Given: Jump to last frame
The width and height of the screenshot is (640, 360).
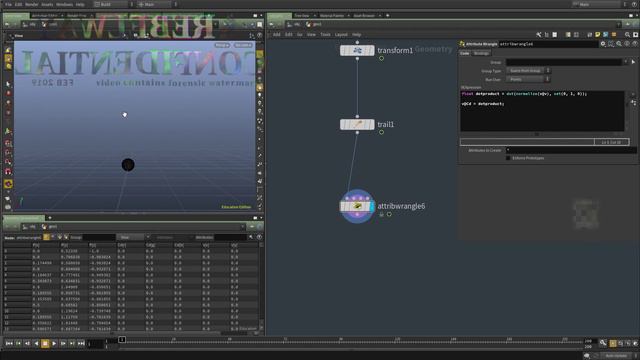Looking at the screenshot, I should (x=81, y=344).
